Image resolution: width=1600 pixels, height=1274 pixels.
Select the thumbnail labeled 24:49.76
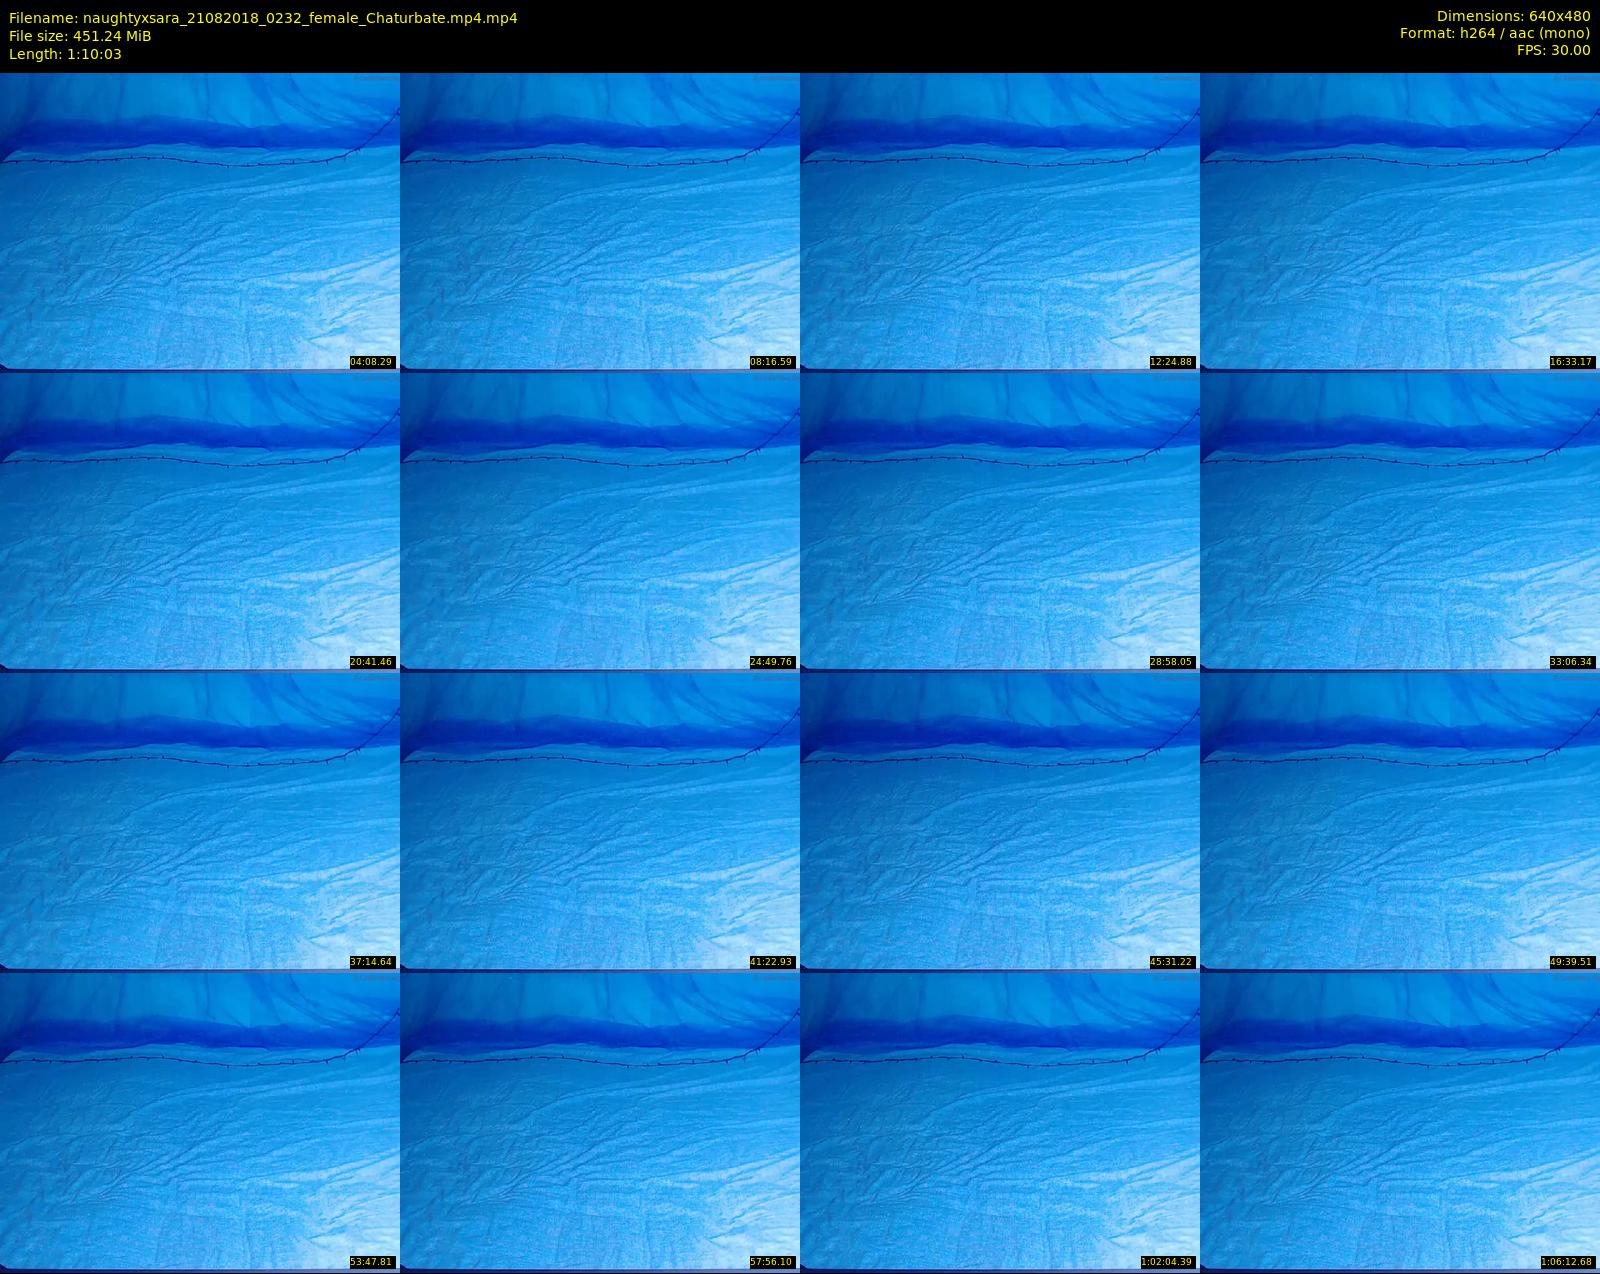coord(600,521)
